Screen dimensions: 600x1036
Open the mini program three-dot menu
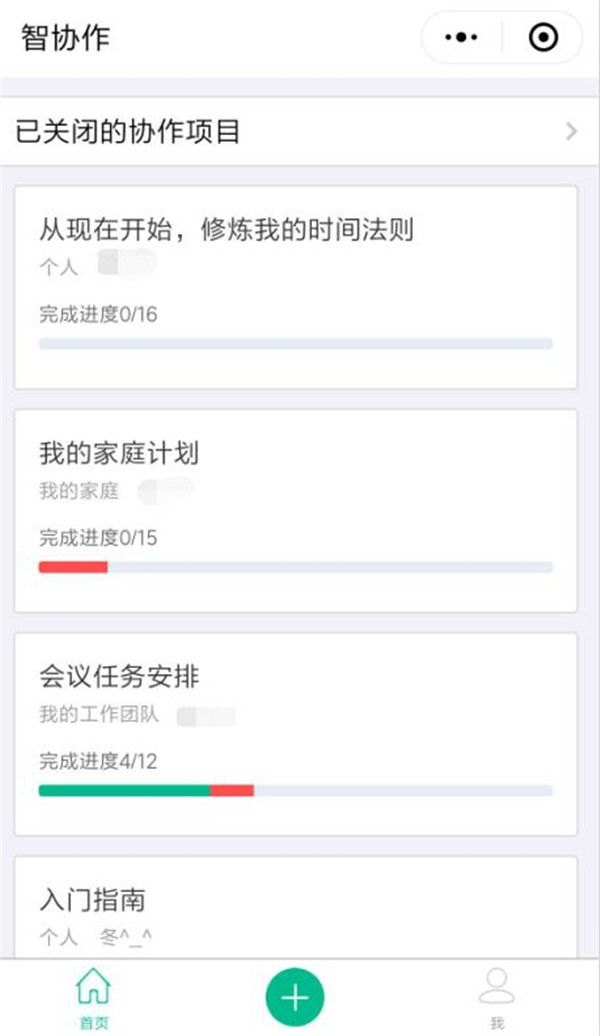coord(460,38)
